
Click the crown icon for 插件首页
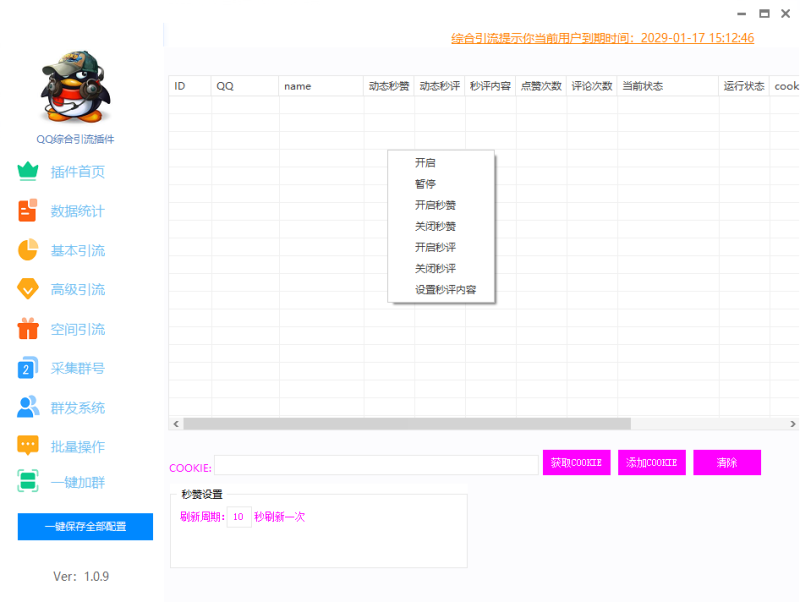click(28, 171)
